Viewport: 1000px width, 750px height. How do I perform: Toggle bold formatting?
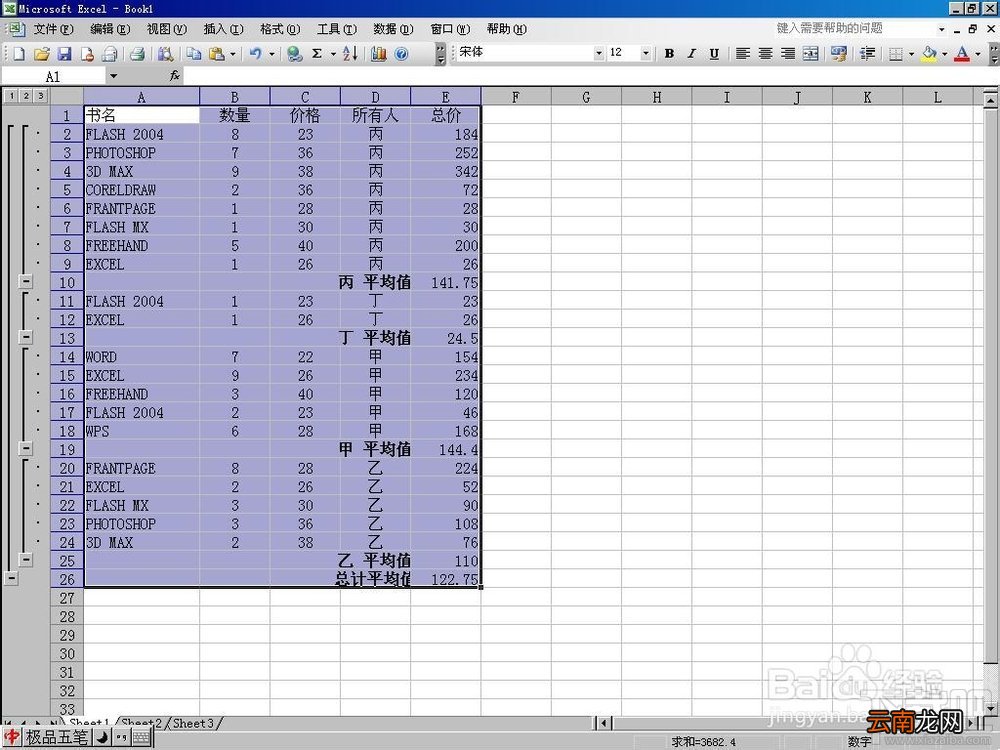point(669,54)
